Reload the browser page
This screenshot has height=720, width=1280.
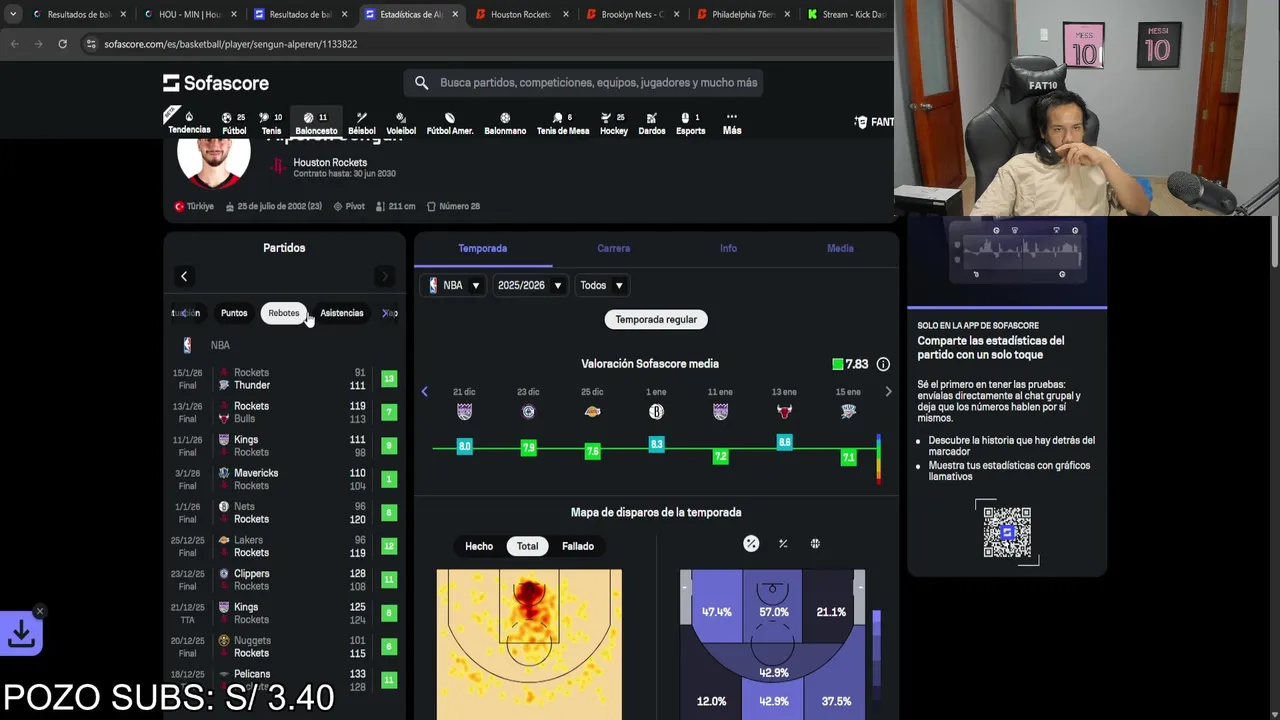[x=62, y=44]
